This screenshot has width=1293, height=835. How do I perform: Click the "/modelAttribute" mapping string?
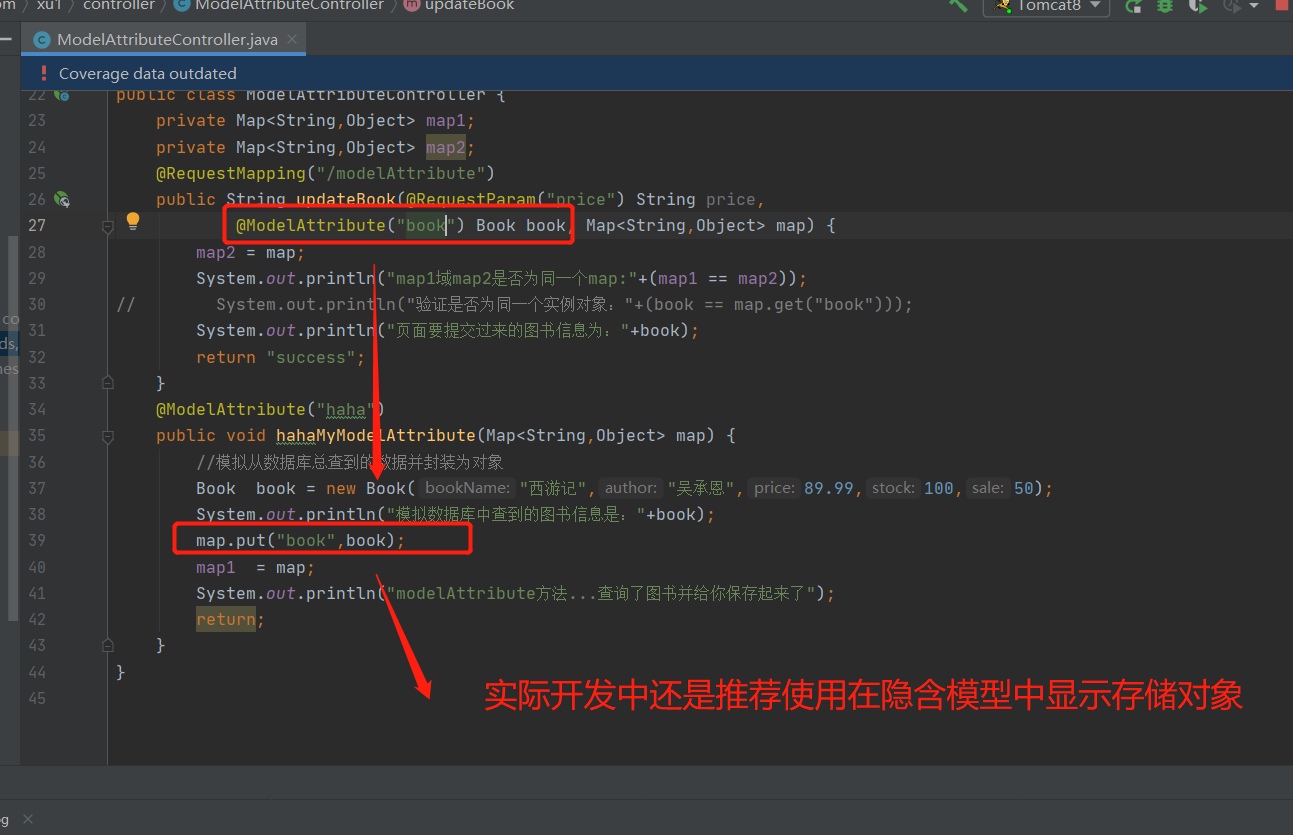(x=400, y=173)
